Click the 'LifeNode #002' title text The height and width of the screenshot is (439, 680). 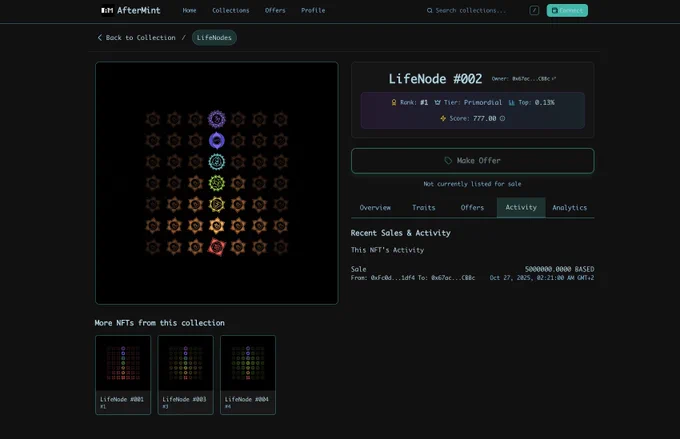[x=435, y=79]
